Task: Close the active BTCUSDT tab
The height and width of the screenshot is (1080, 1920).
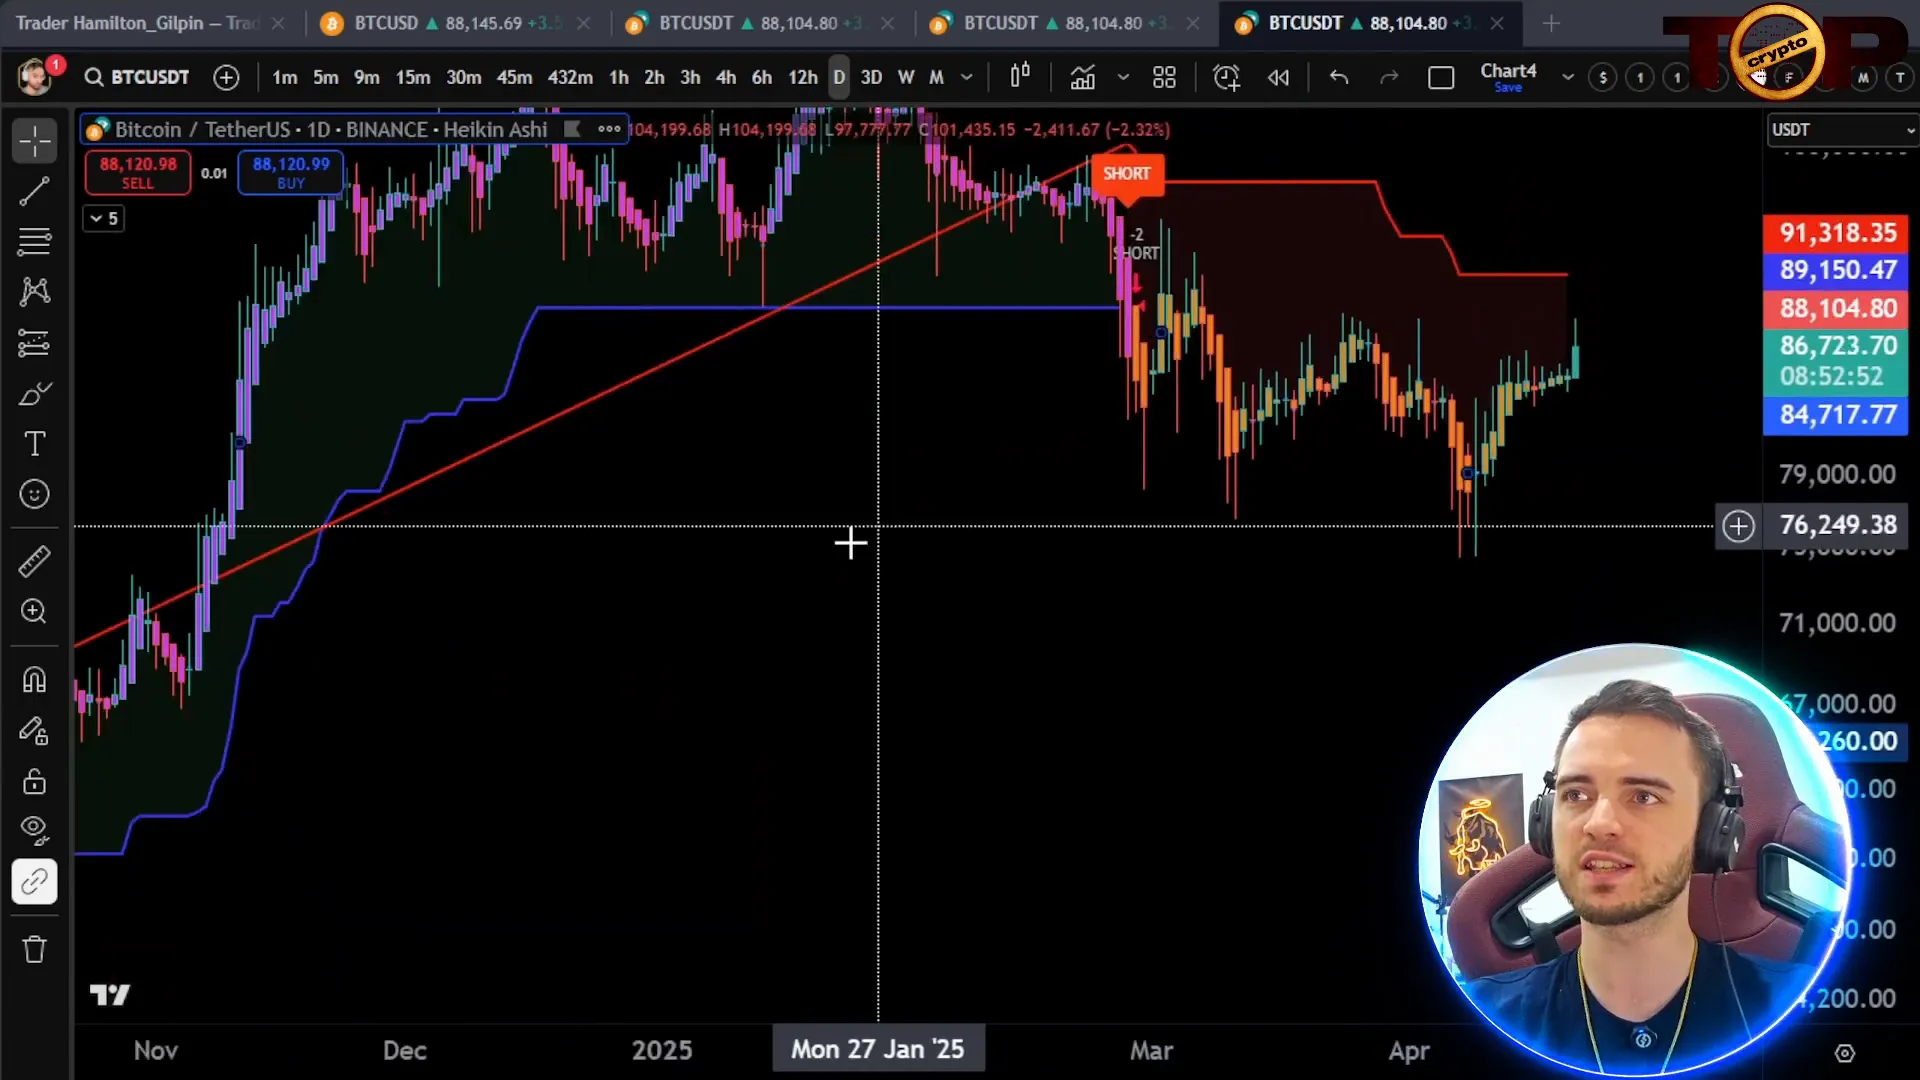Action: [x=1497, y=23]
